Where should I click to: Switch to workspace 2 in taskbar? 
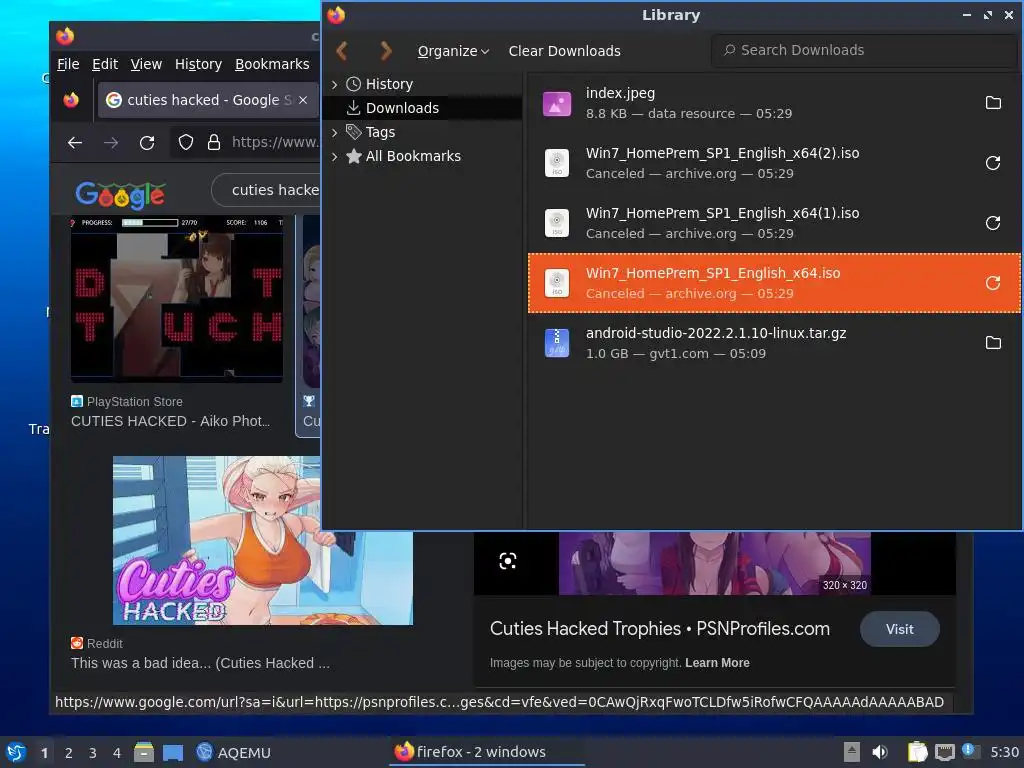click(69, 753)
